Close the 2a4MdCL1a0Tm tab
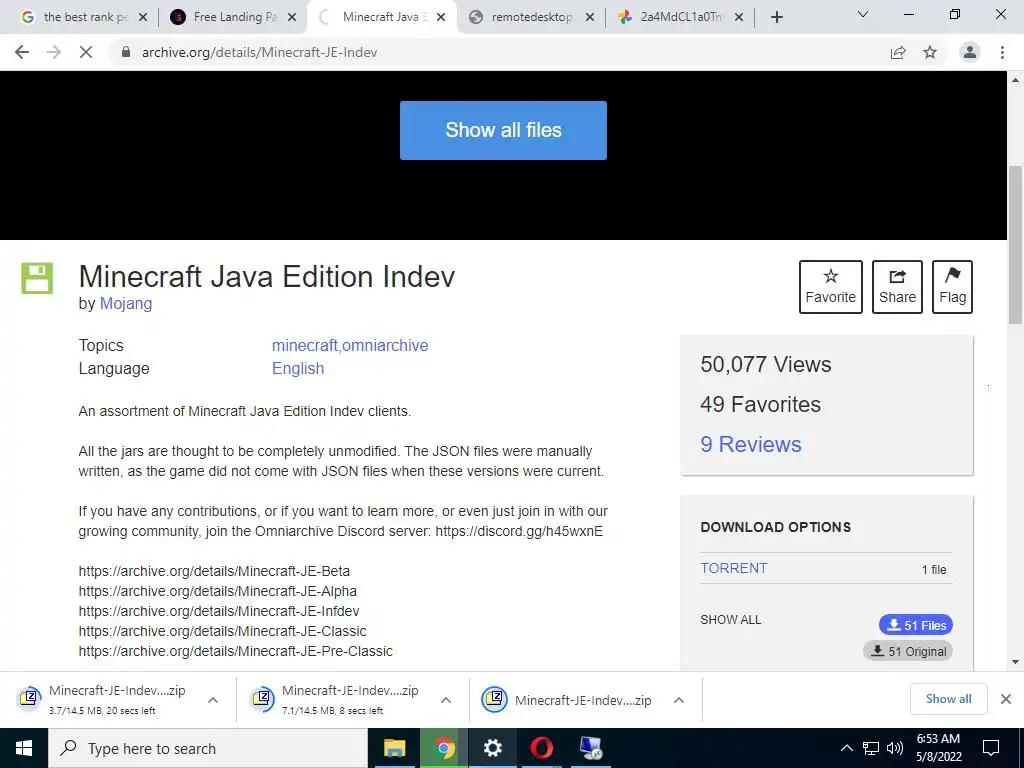The width and height of the screenshot is (1024, 768). pyautogui.click(x=739, y=17)
